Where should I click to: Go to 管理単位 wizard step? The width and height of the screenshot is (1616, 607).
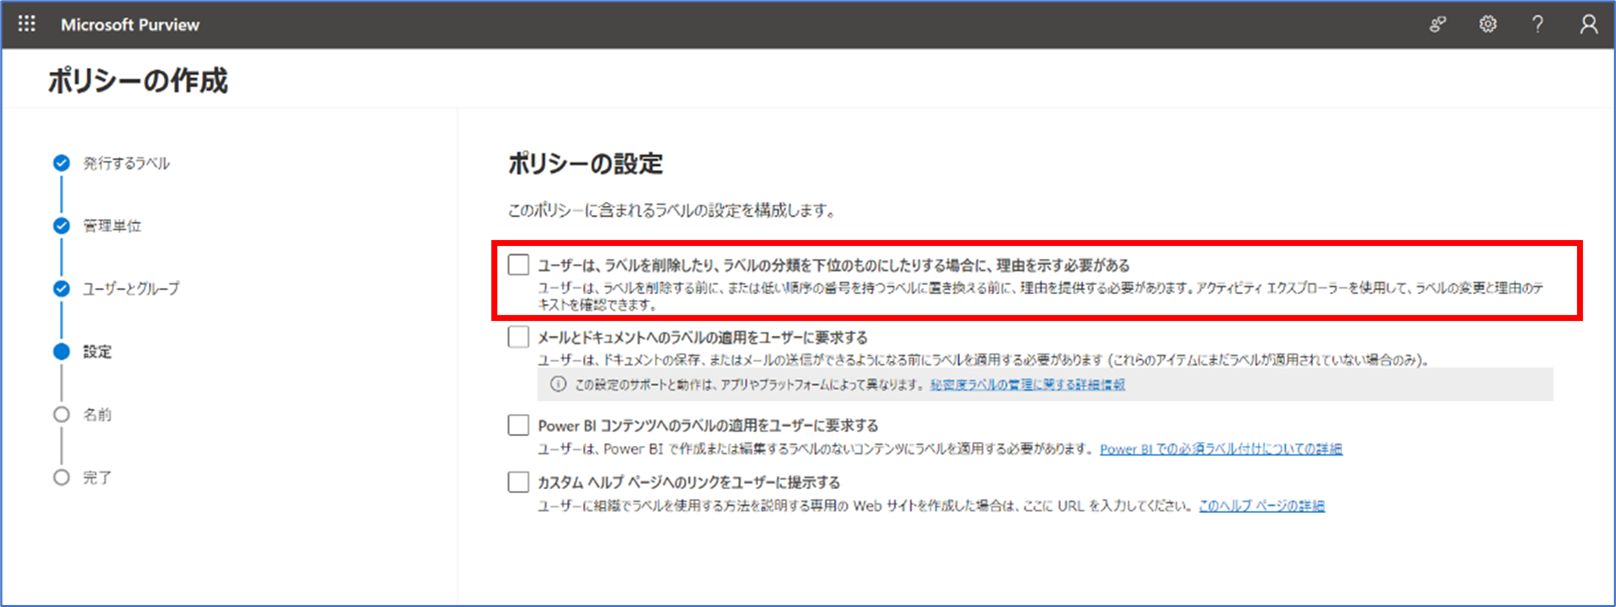(112, 226)
